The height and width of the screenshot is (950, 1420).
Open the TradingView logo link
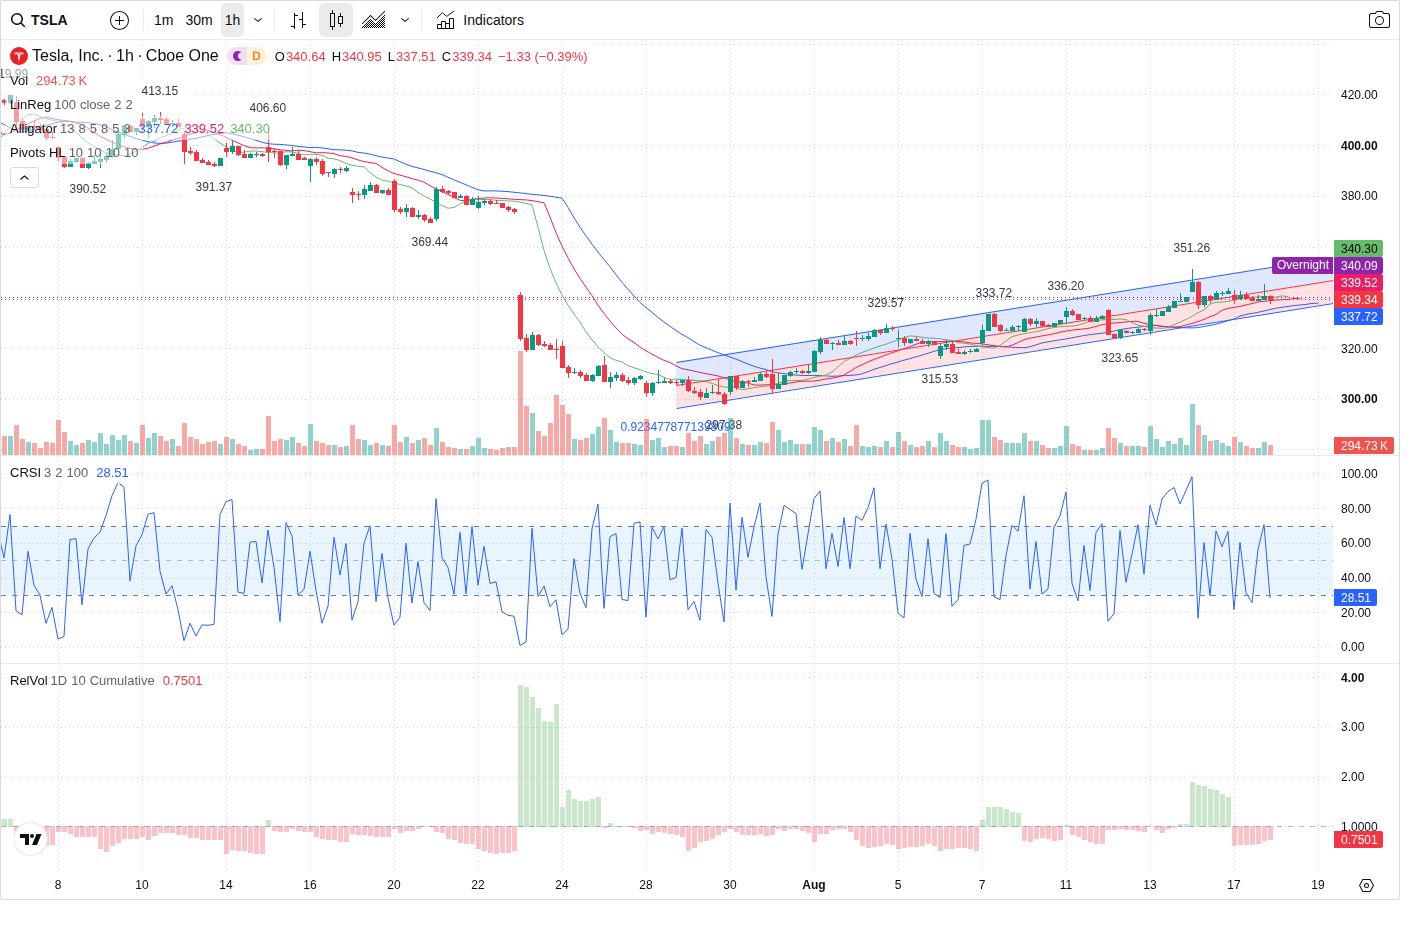[x=31, y=839]
